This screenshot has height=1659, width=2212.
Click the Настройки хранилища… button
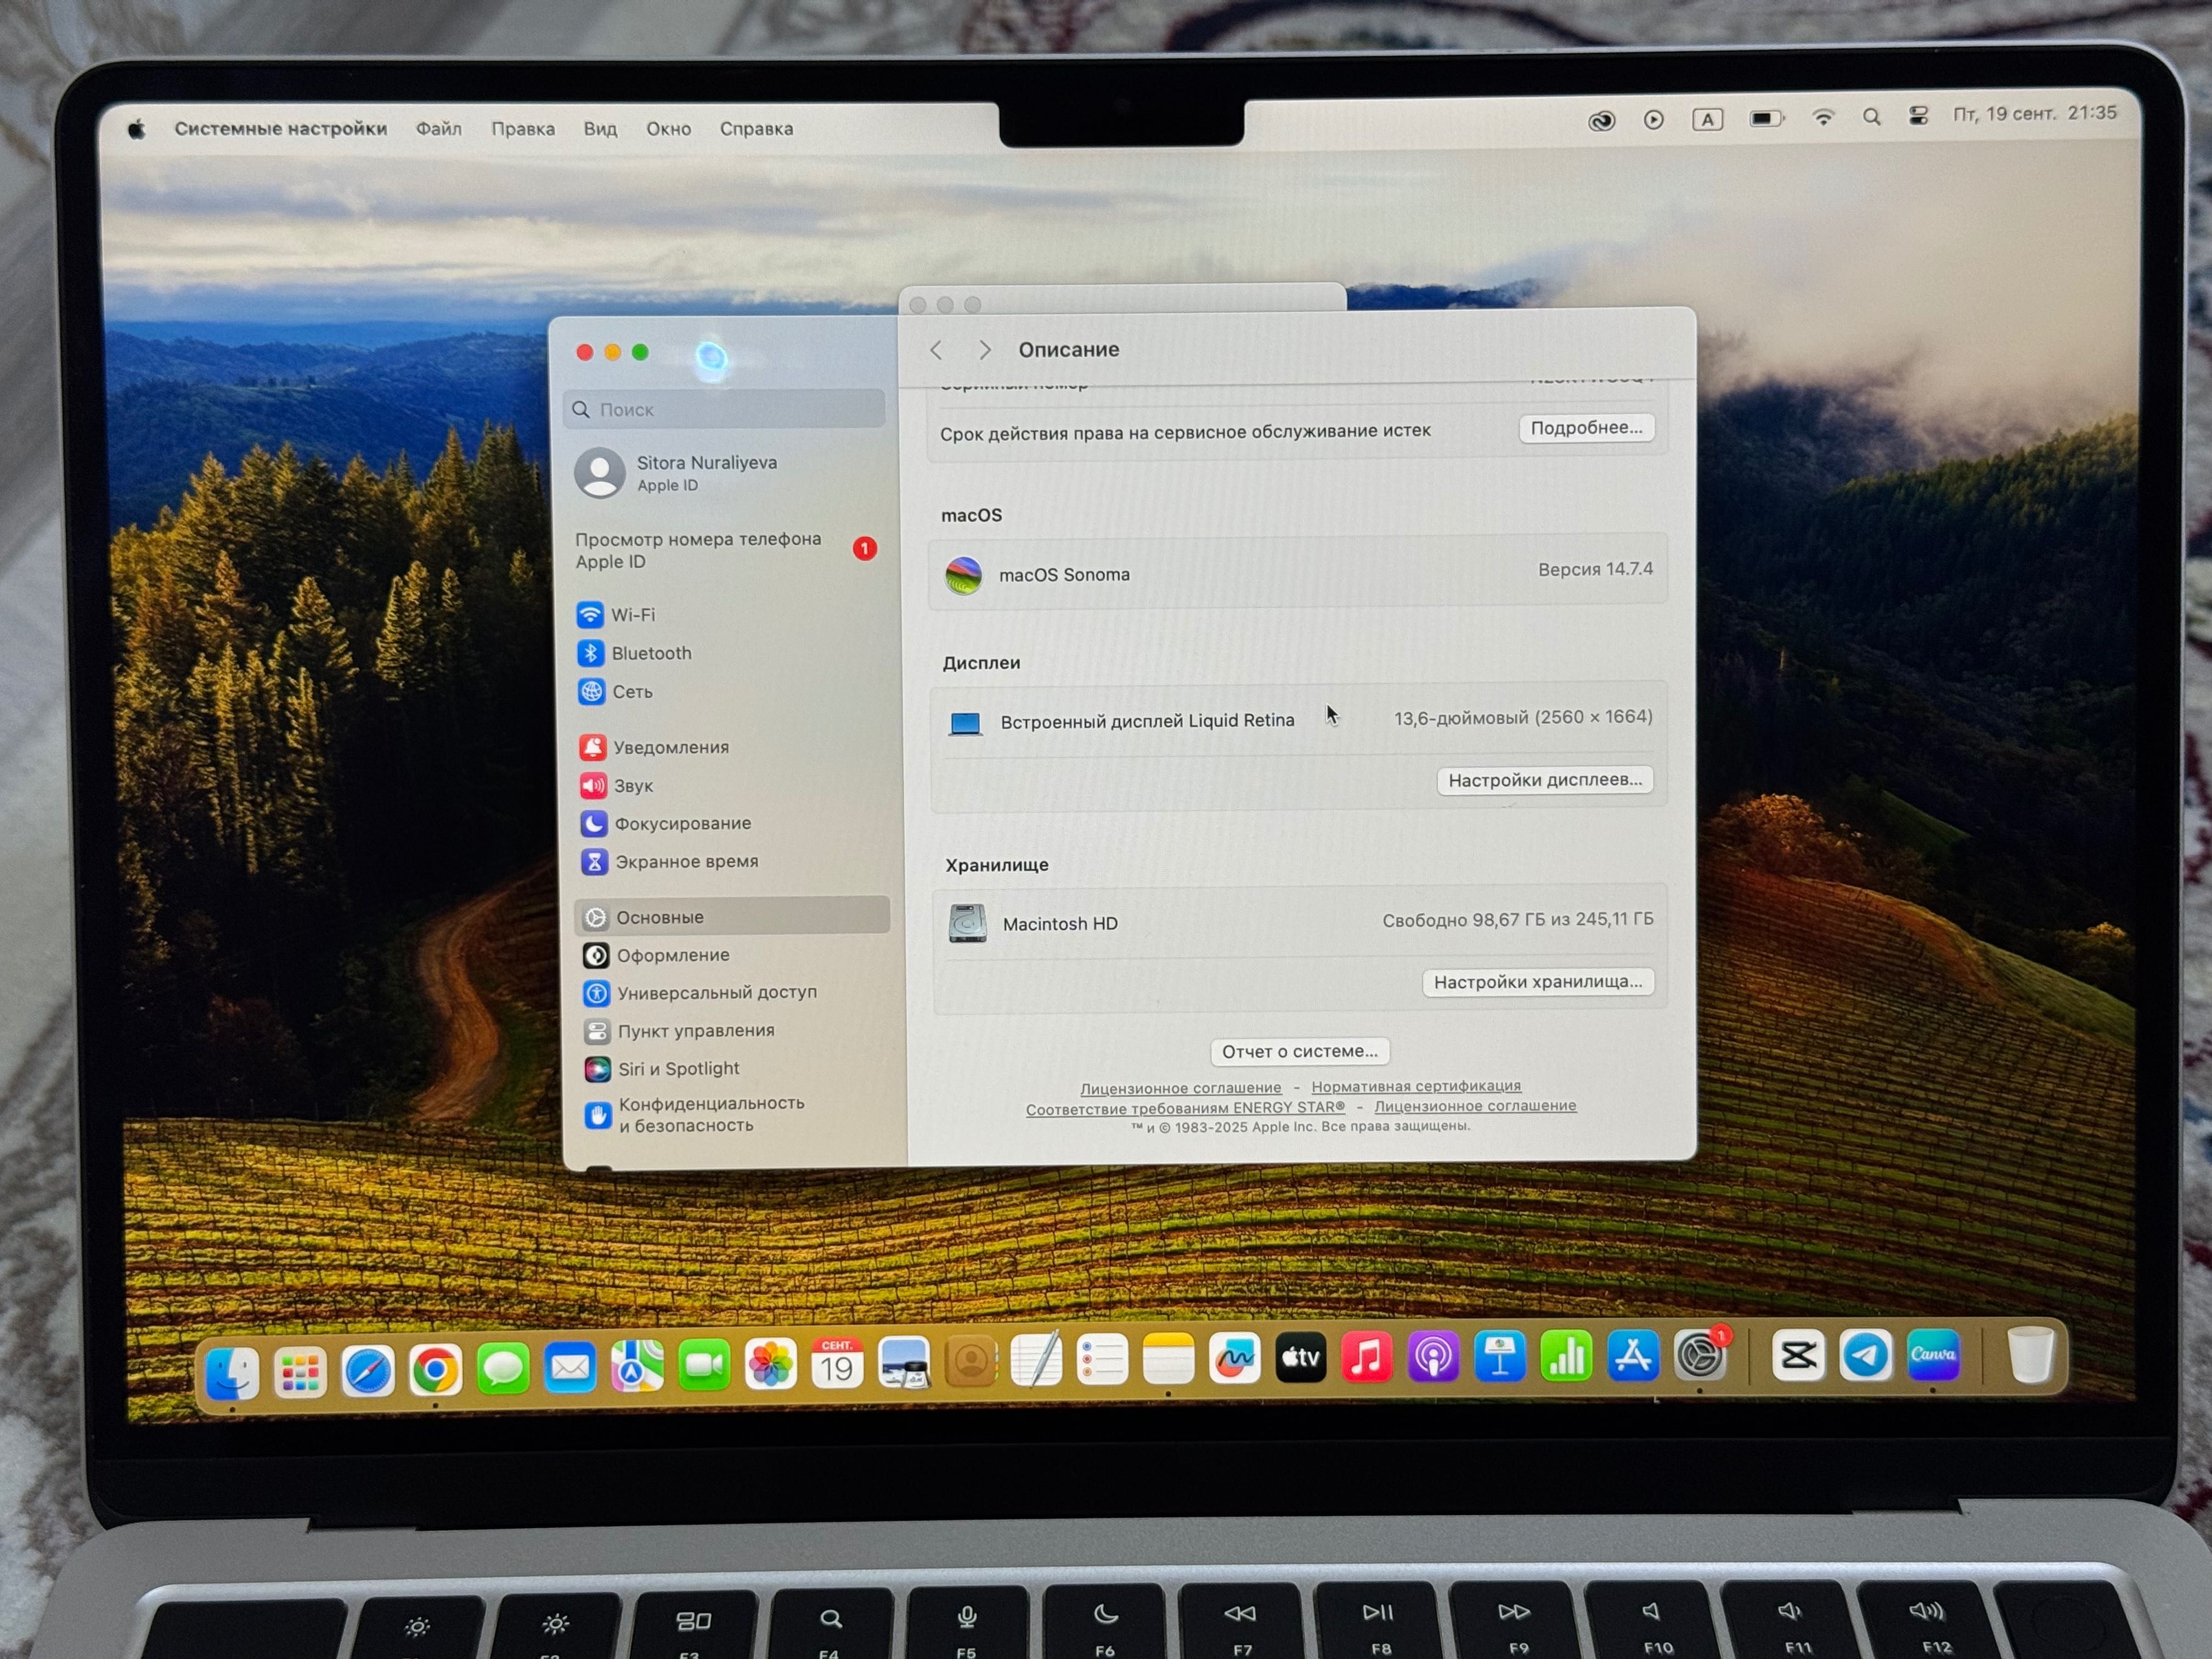coord(1538,982)
